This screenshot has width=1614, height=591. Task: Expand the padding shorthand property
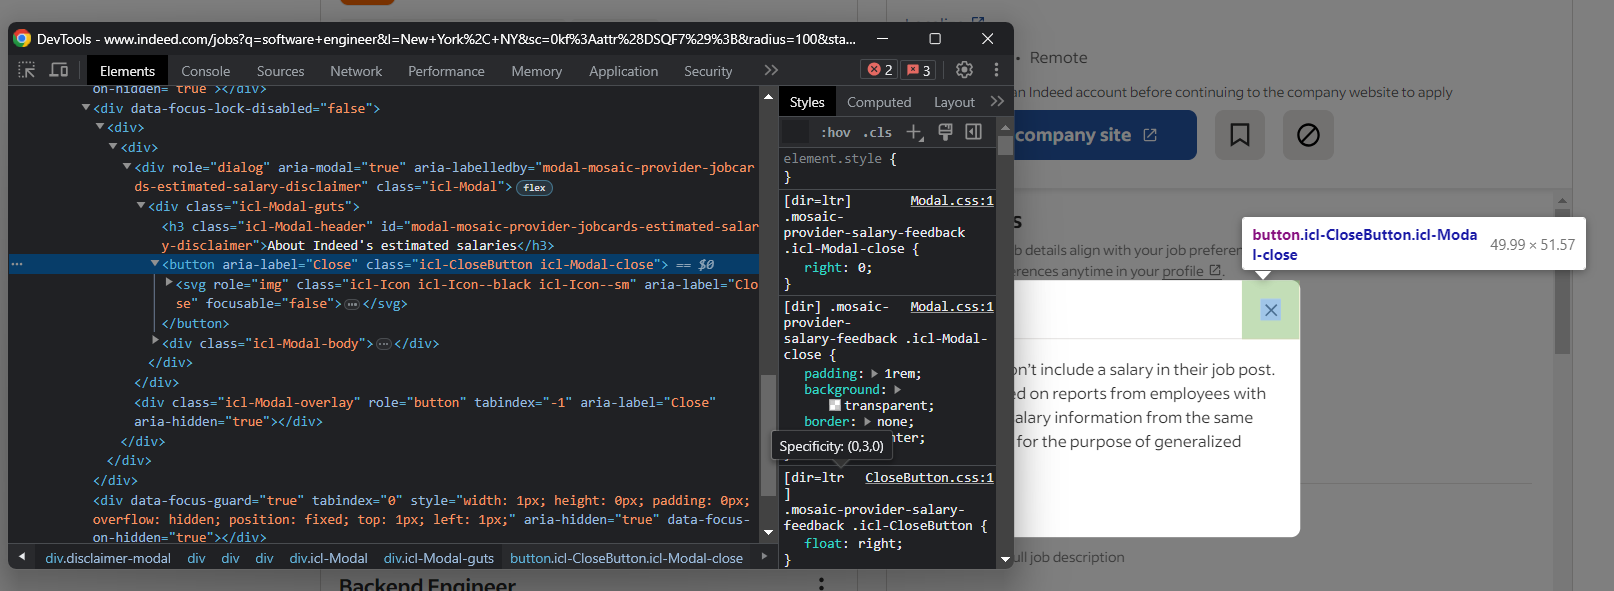coord(875,373)
